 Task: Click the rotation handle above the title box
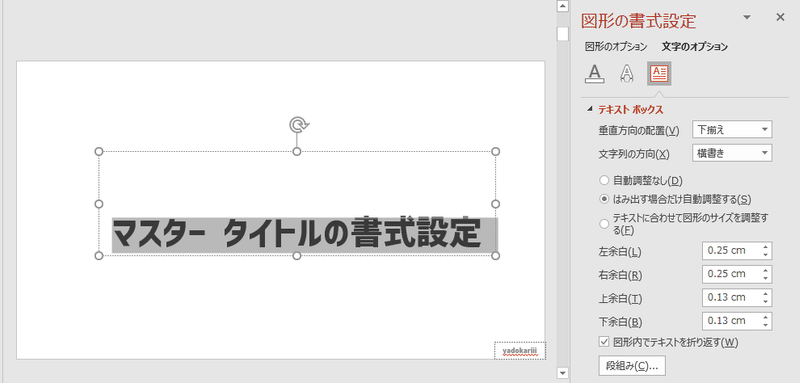[298, 124]
